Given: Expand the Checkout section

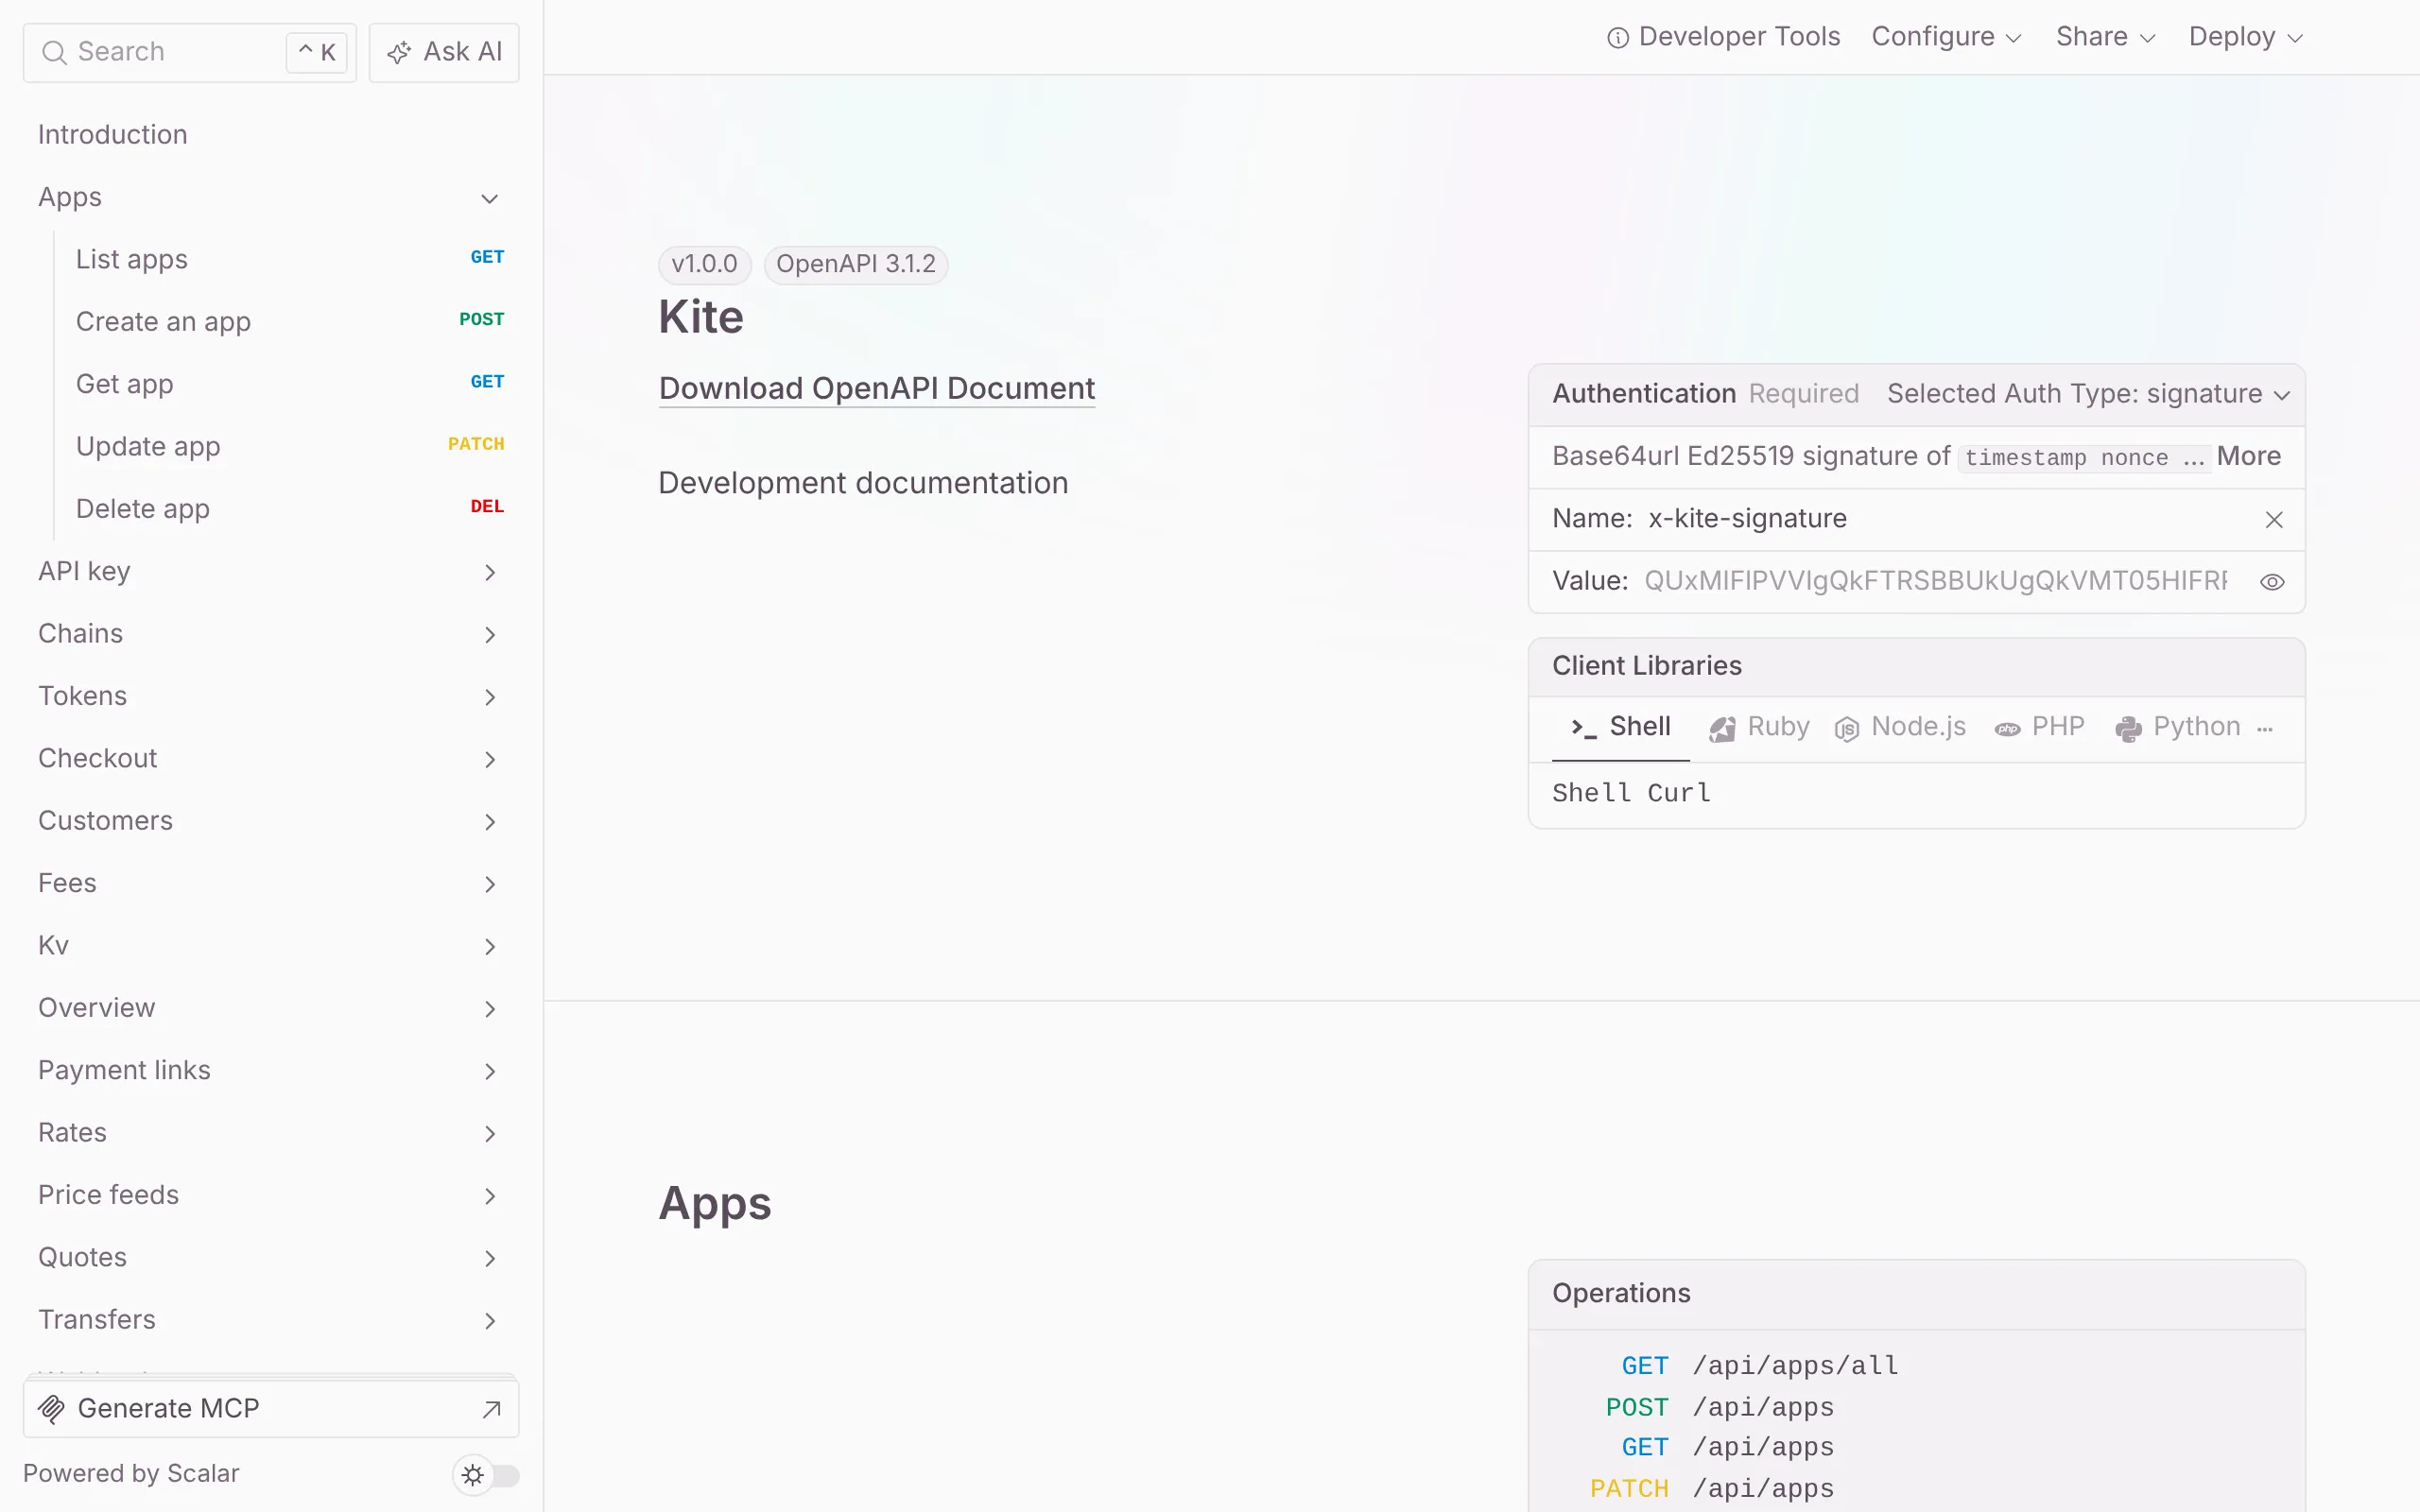Looking at the screenshot, I should click(x=490, y=759).
